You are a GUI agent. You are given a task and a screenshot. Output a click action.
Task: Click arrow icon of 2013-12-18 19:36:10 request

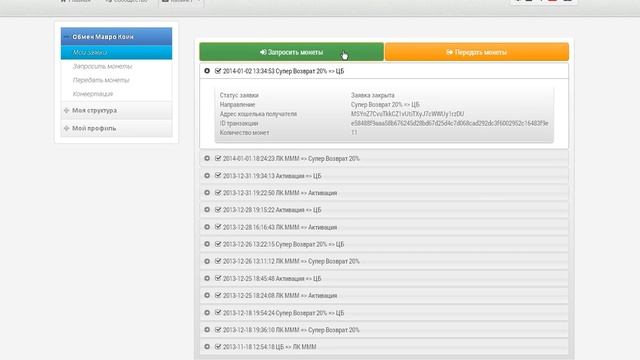[207, 330]
